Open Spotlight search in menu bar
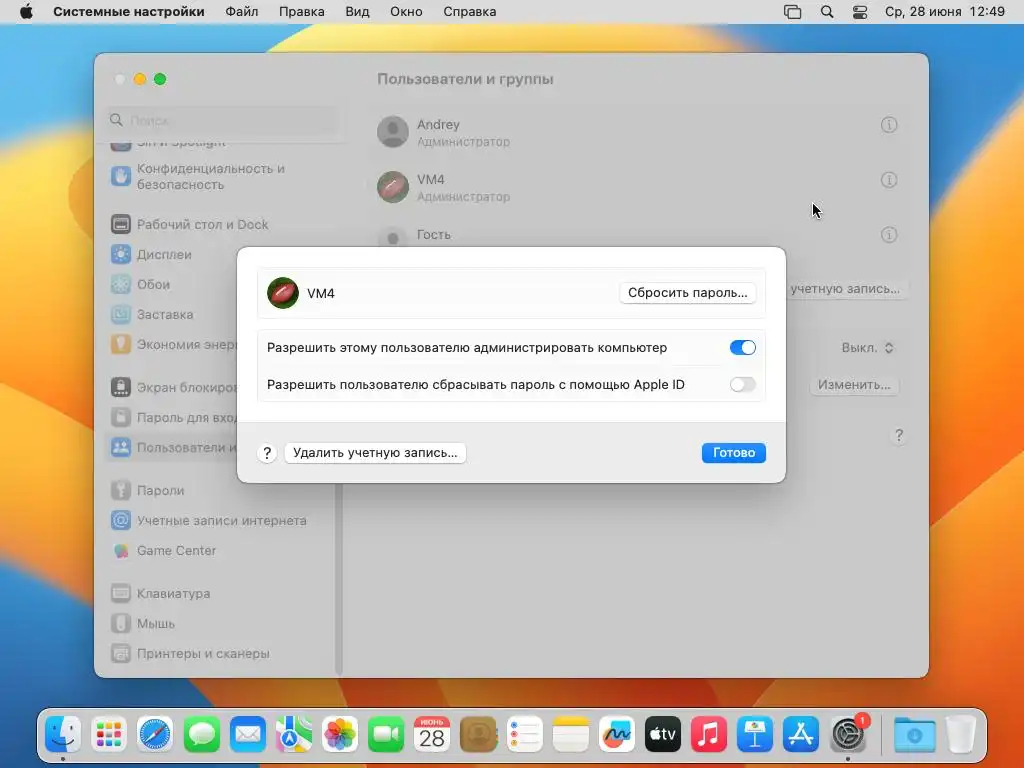The image size is (1024, 768). (x=827, y=12)
